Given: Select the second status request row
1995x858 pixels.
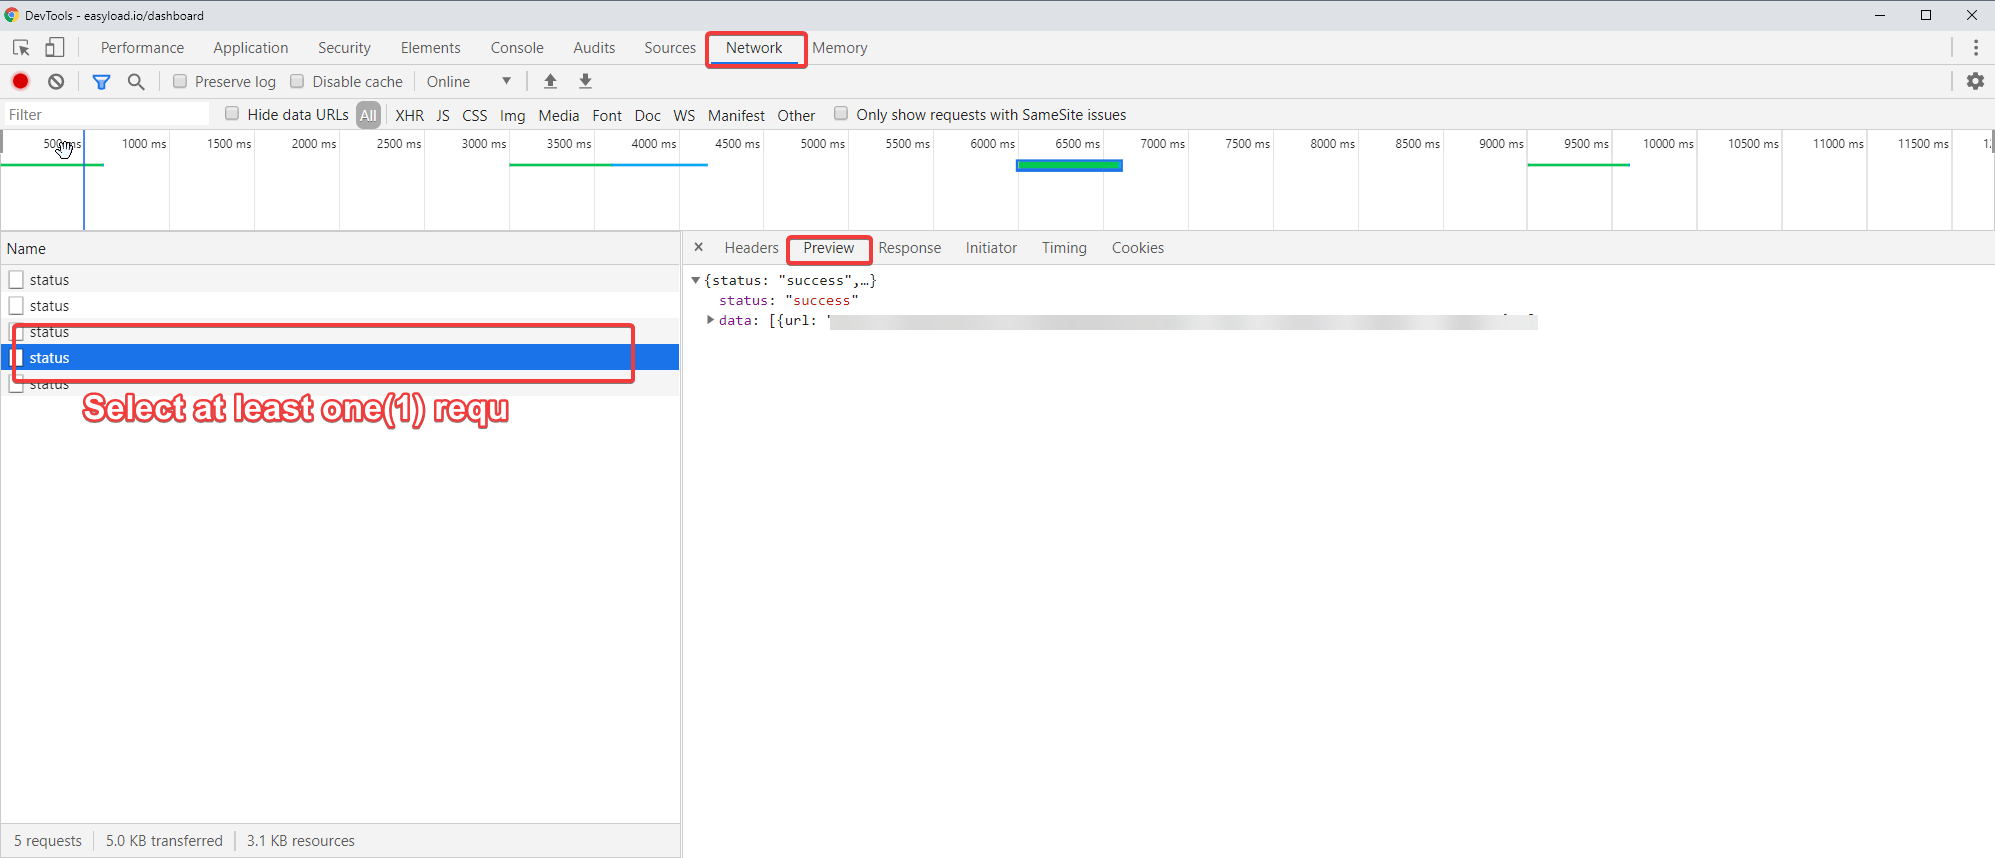Looking at the screenshot, I should (x=340, y=306).
